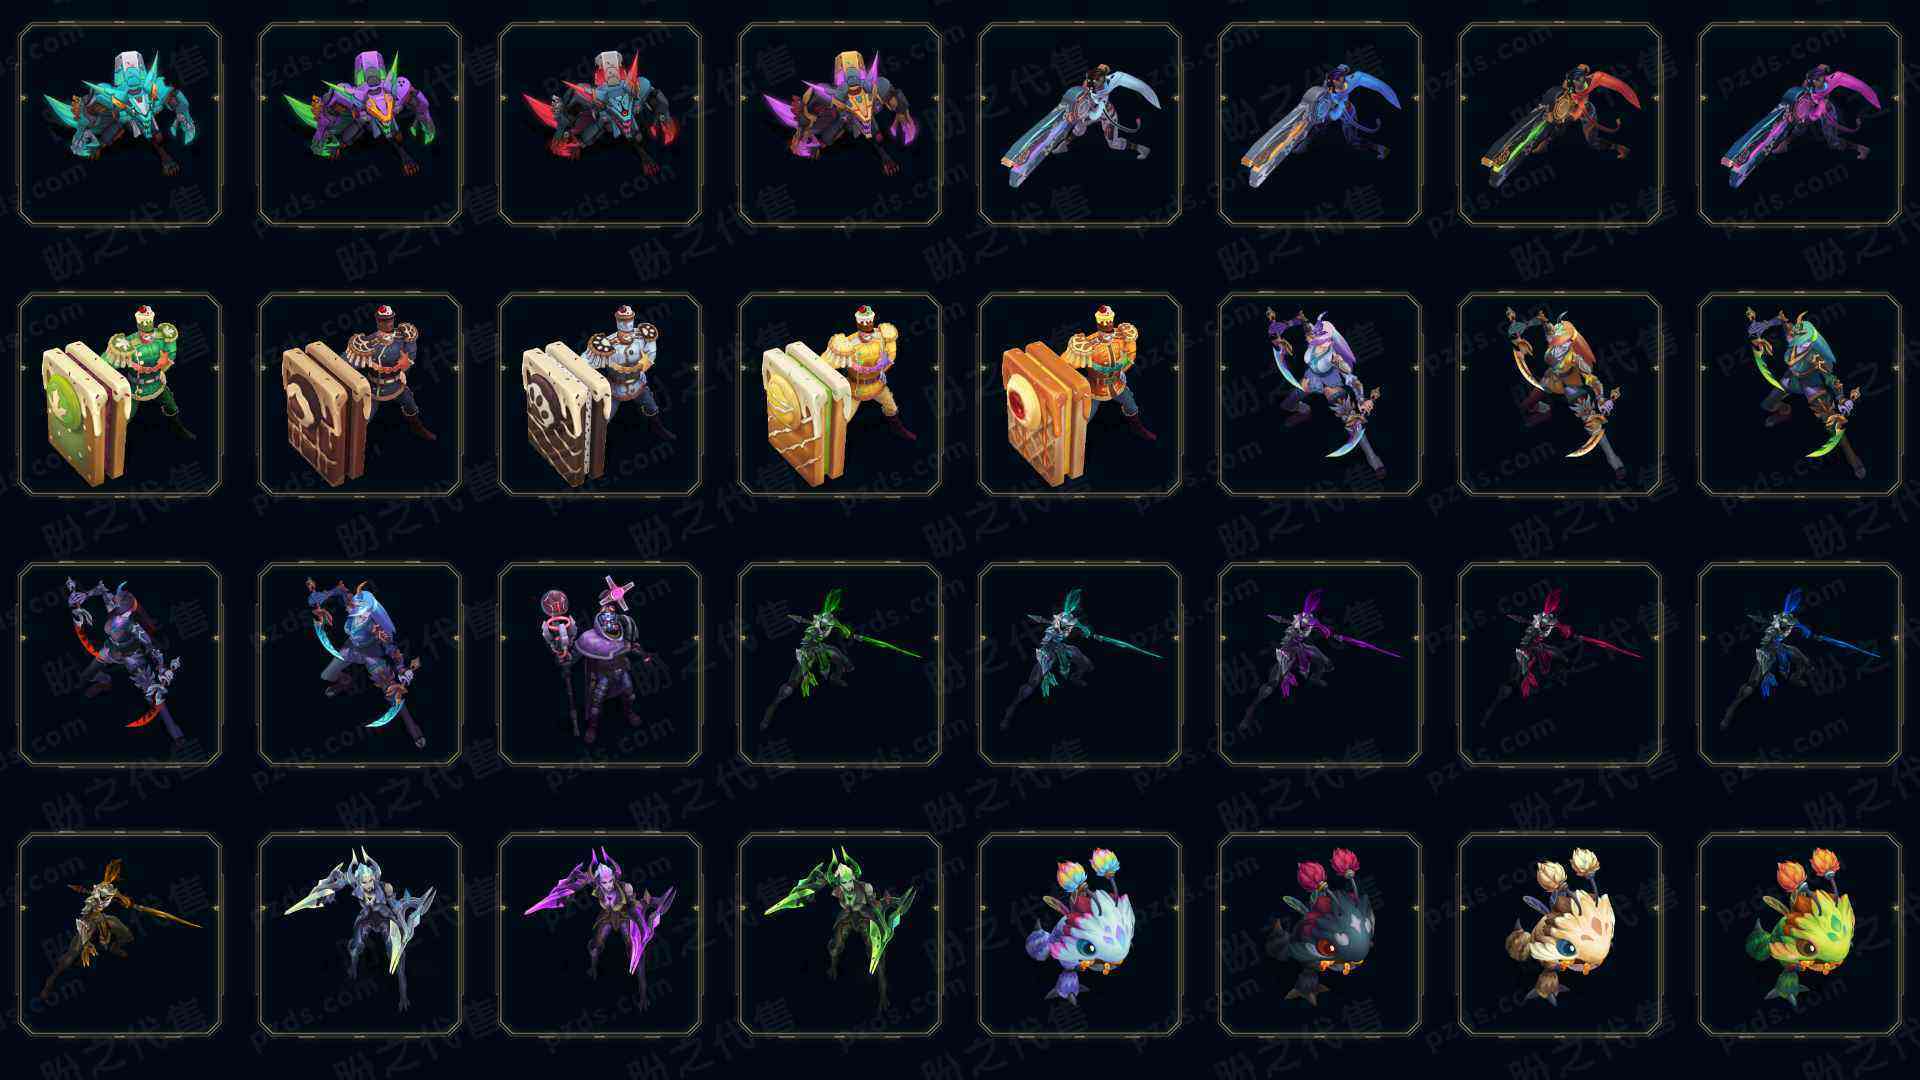Choose the crimson spear fighter chroma
This screenshot has width=1920, height=1080.
(x=1560, y=664)
